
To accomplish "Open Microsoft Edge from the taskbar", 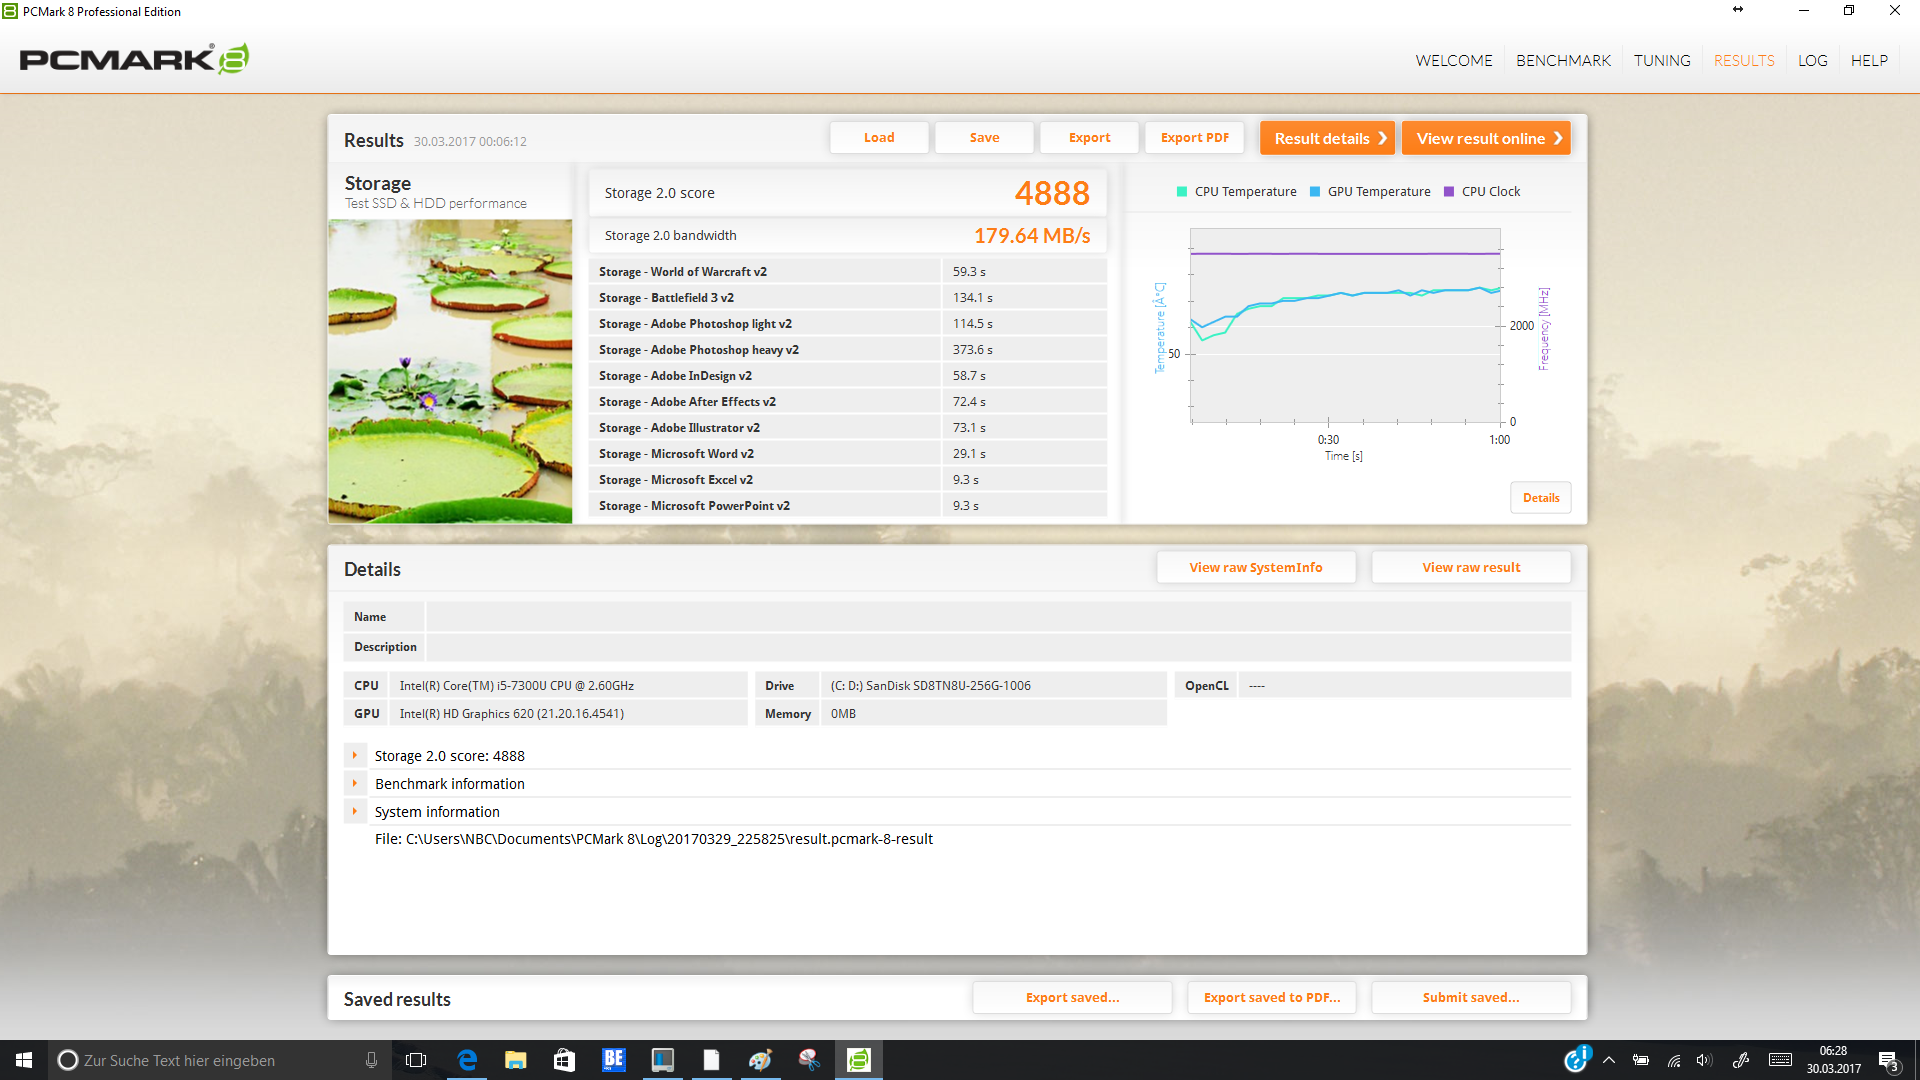I will [x=467, y=1060].
